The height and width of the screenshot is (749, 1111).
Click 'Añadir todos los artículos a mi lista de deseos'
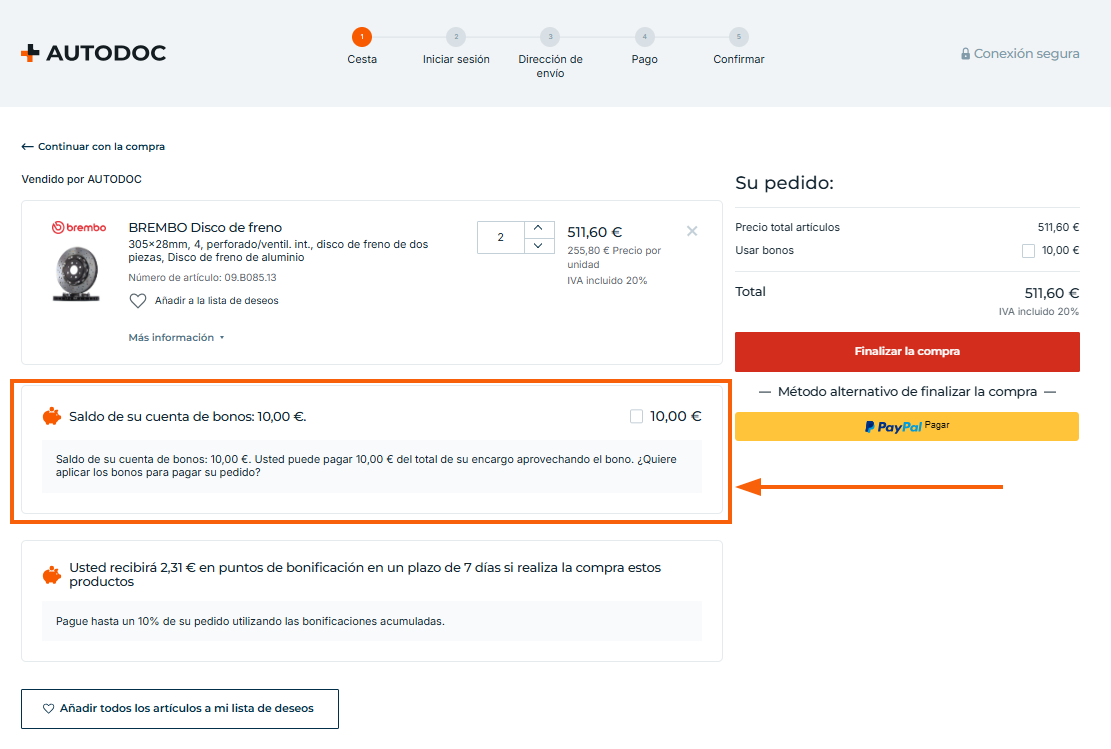[180, 708]
